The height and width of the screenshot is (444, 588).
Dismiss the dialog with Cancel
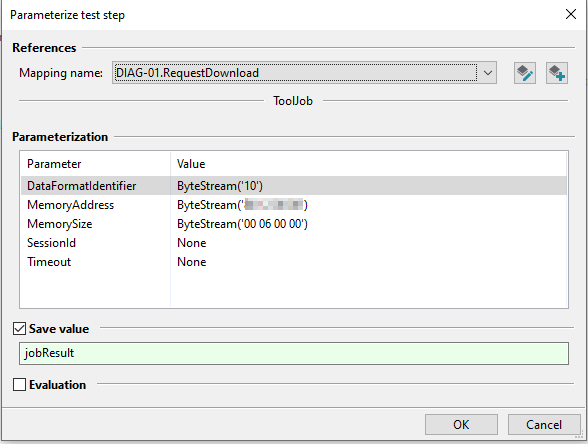(x=544, y=424)
